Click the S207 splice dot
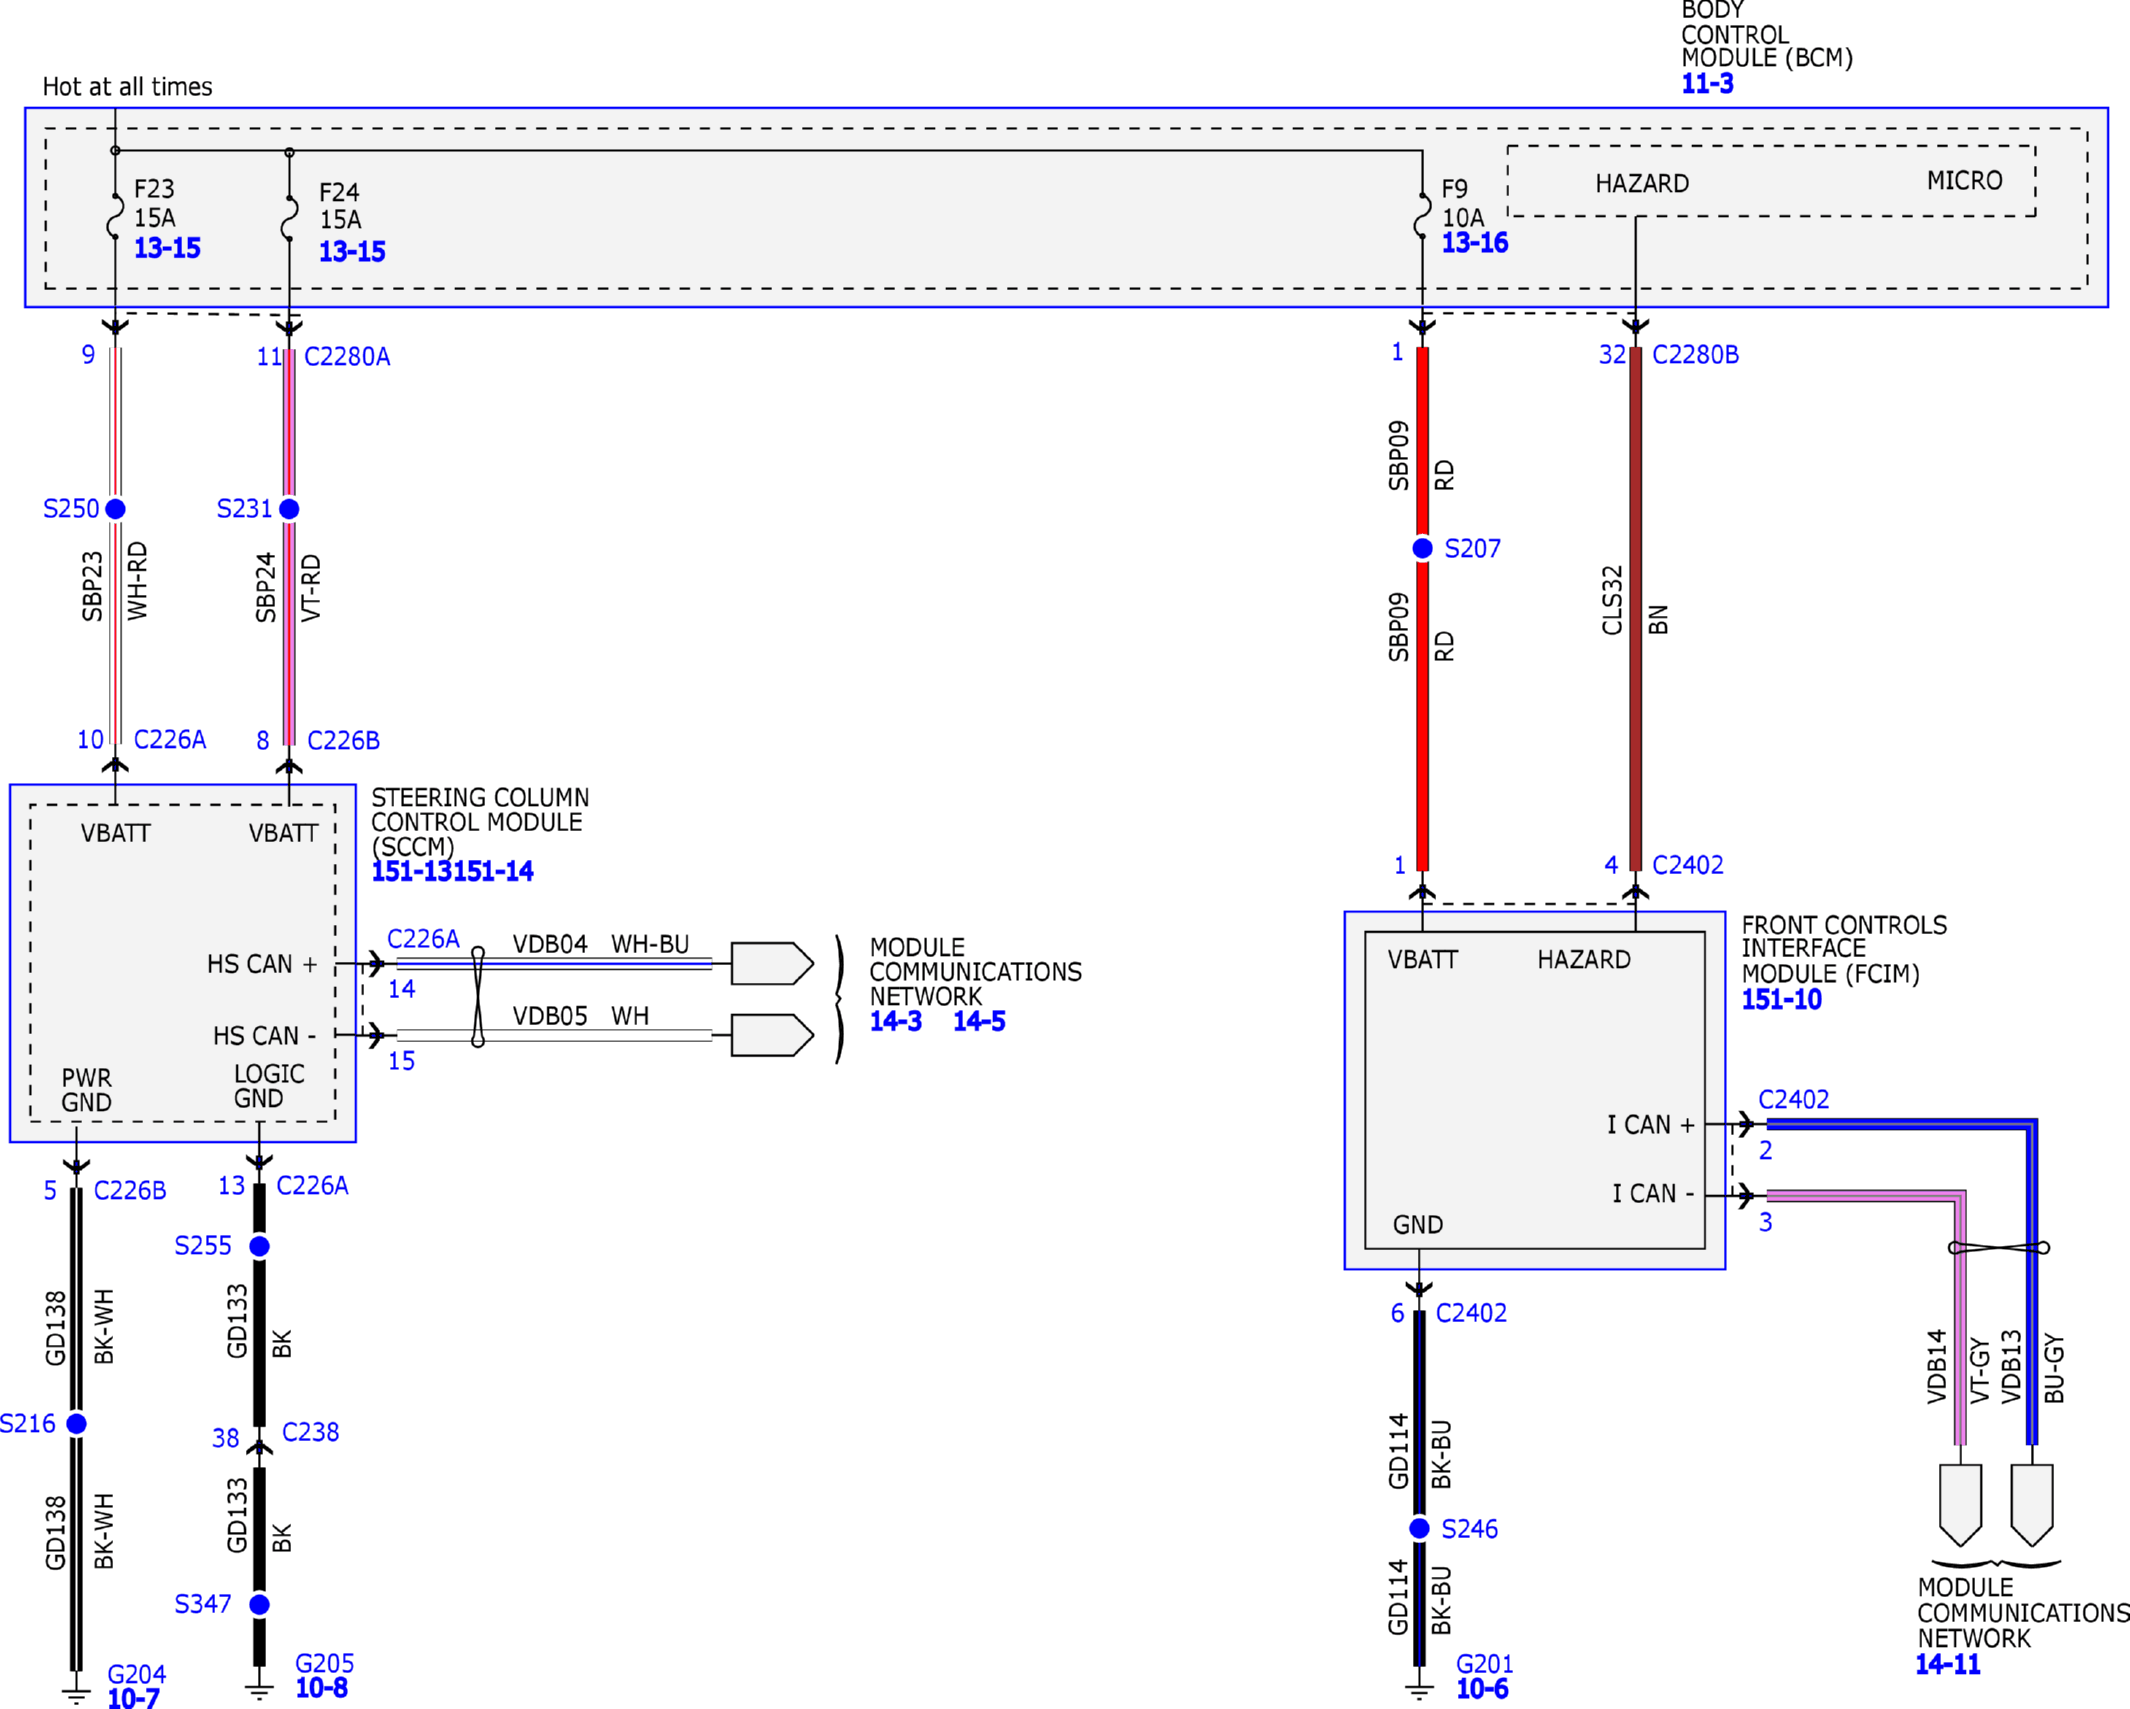The image size is (2130, 1709). (1422, 548)
